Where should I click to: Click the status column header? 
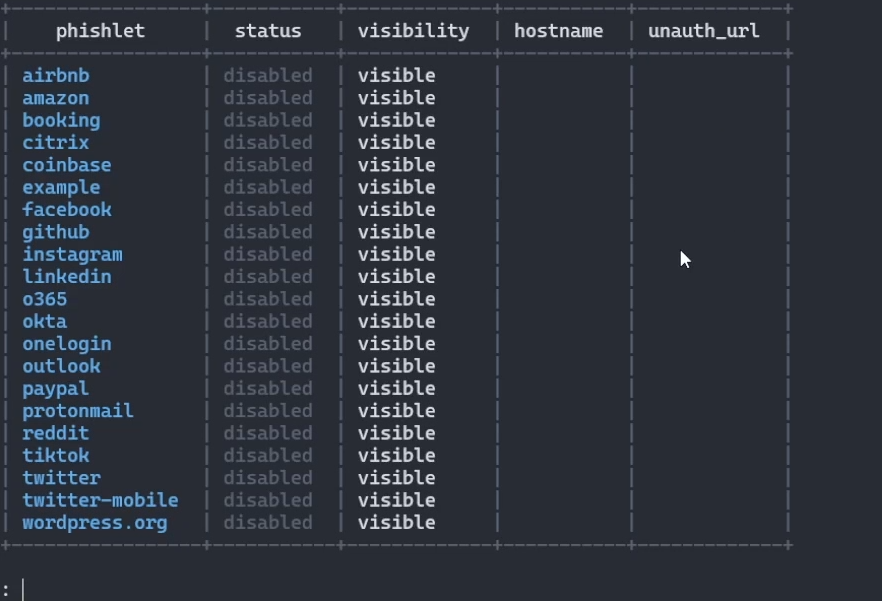click(x=268, y=31)
